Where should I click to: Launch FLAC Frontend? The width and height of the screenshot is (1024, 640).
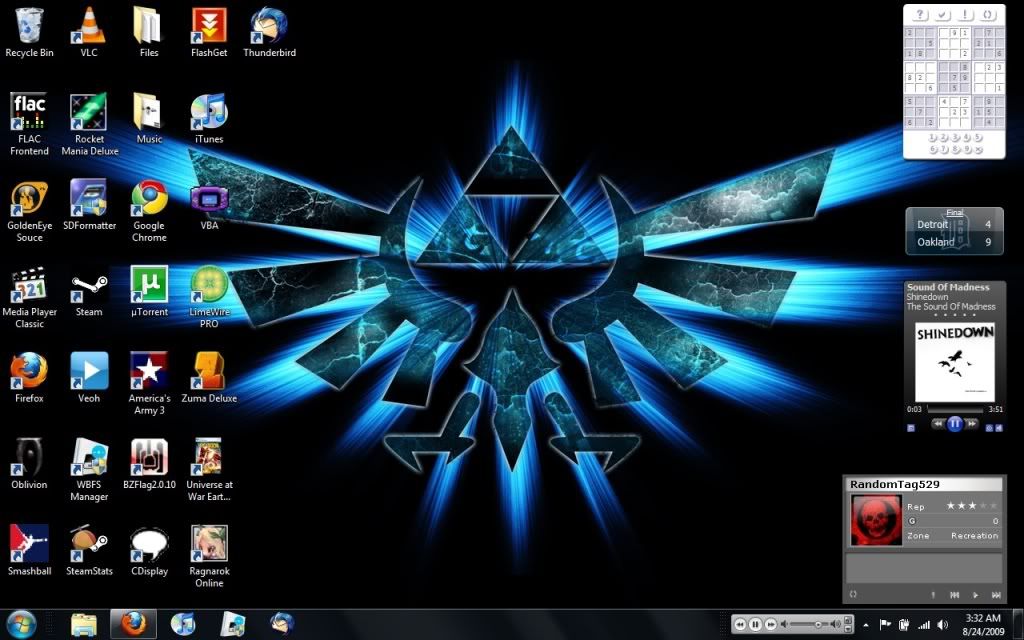click(28, 110)
